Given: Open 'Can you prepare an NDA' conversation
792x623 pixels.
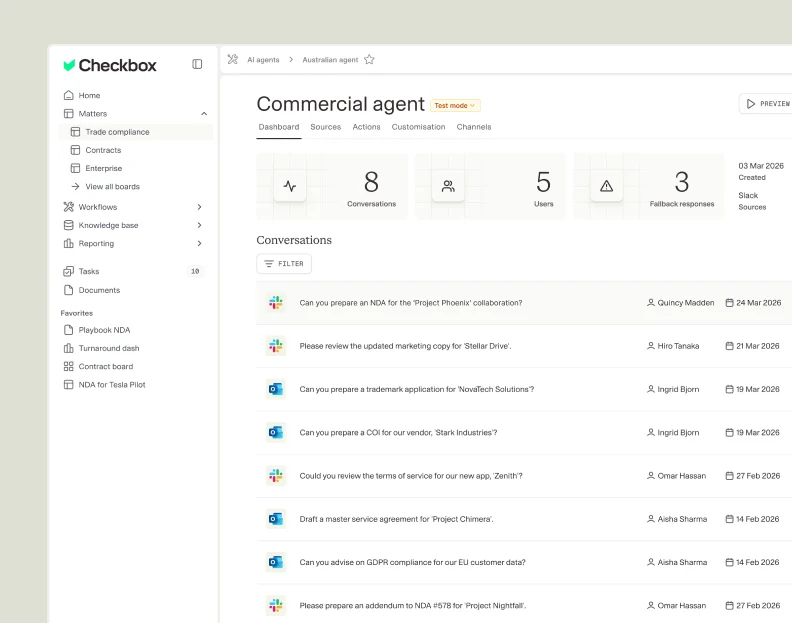Looking at the screenshot, I should (x=411, y=303).
